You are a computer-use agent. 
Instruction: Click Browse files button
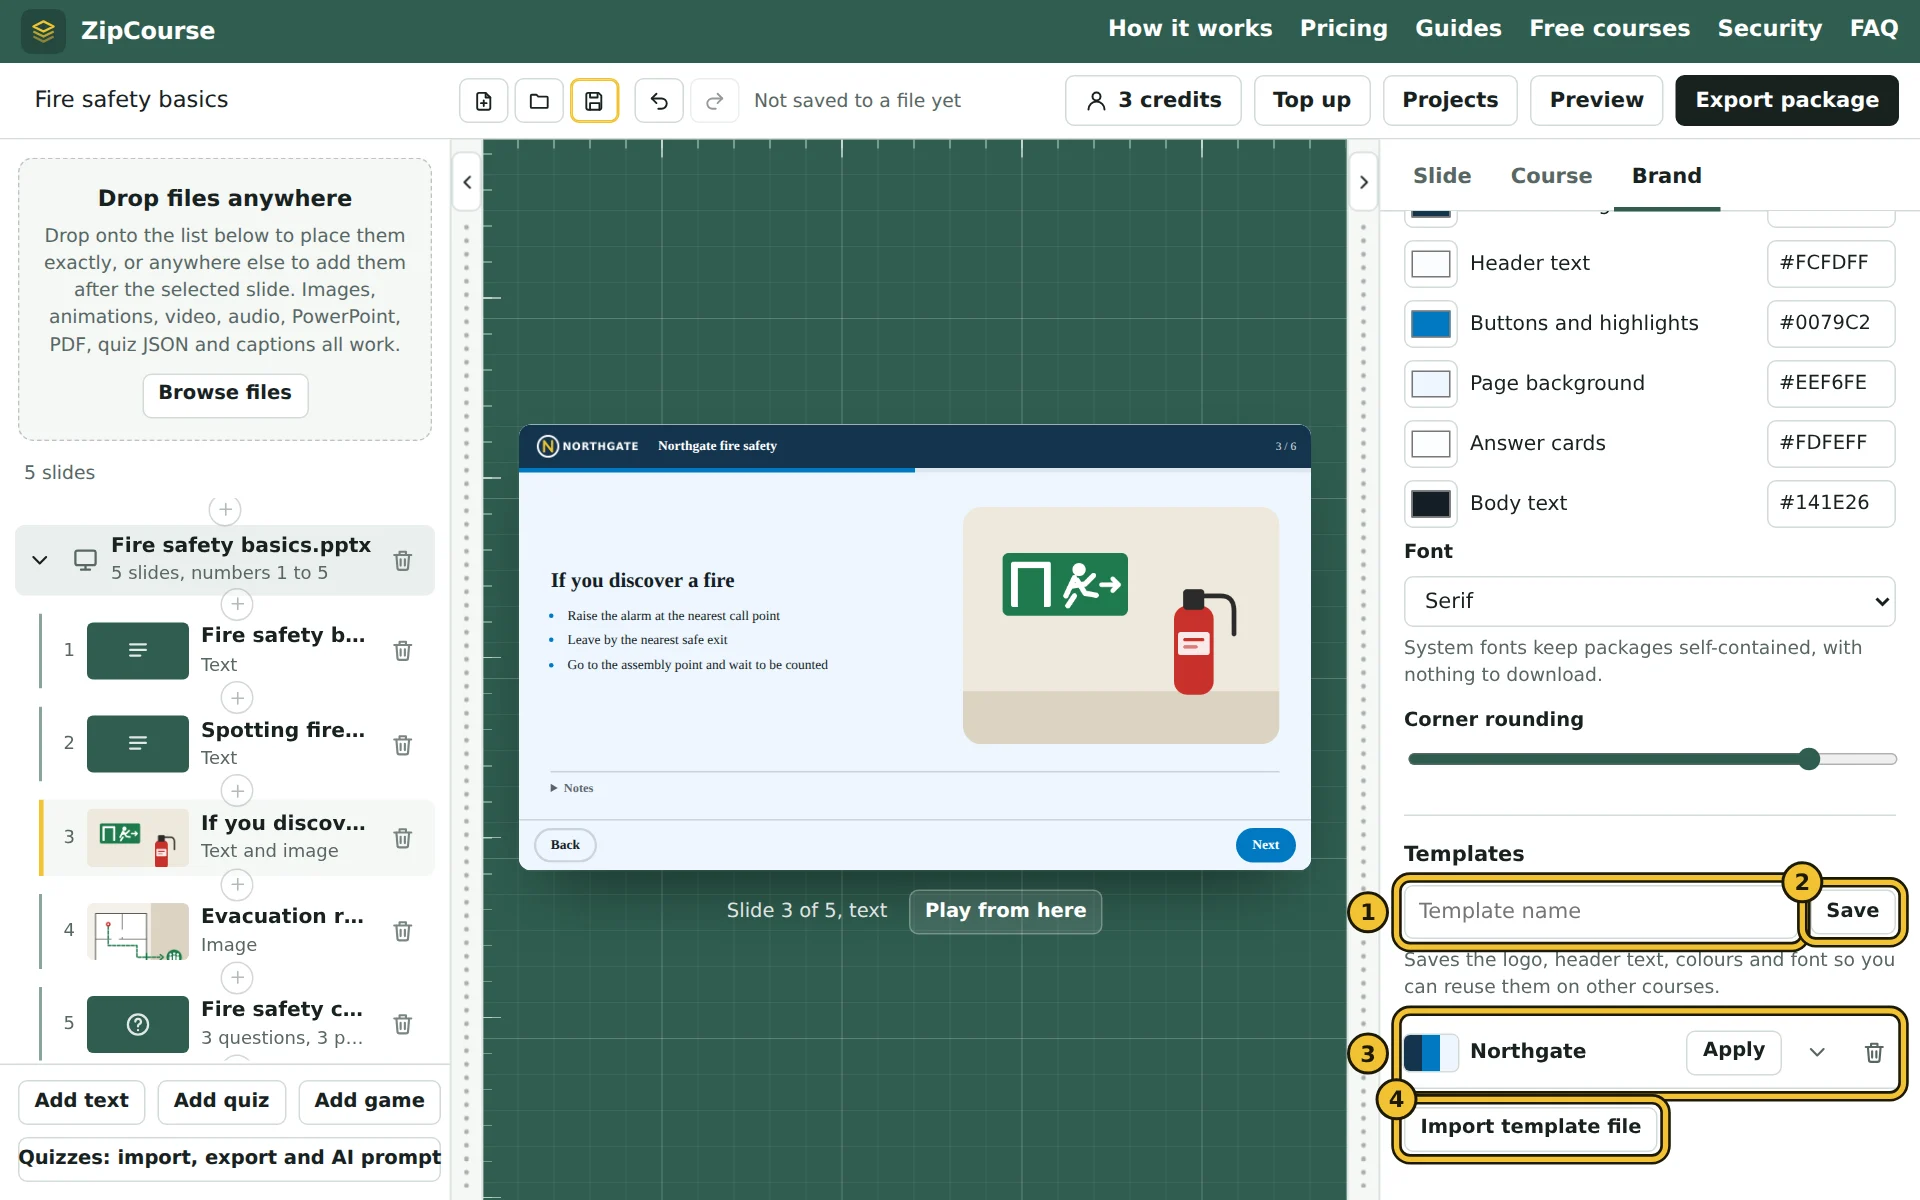(225, 394)
